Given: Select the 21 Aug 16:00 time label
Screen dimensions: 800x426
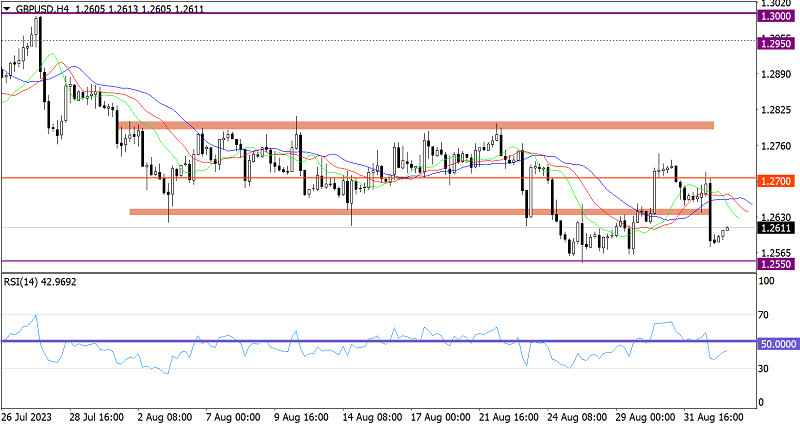Looking at the screenshot, I should 509,417.
